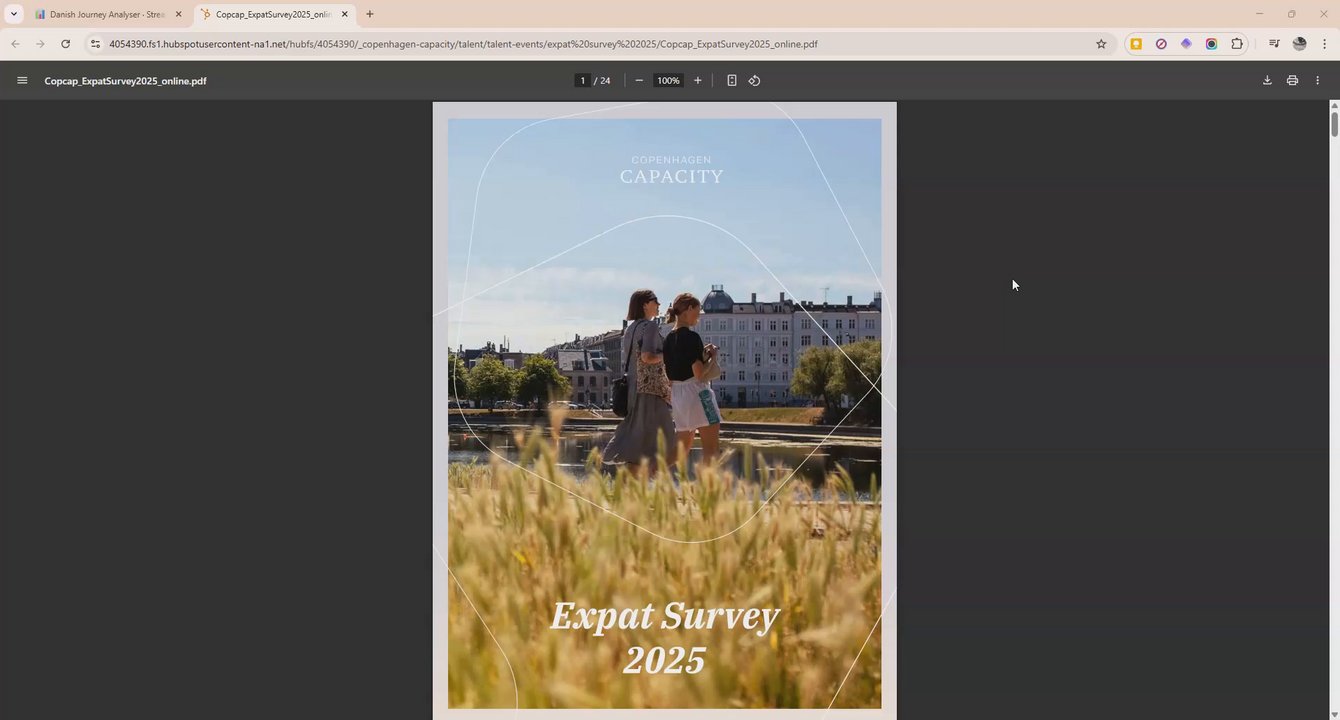Click the vertical scrollbar thumb
This screenshot has height=720, width=1340.
tap(1334, 124)
